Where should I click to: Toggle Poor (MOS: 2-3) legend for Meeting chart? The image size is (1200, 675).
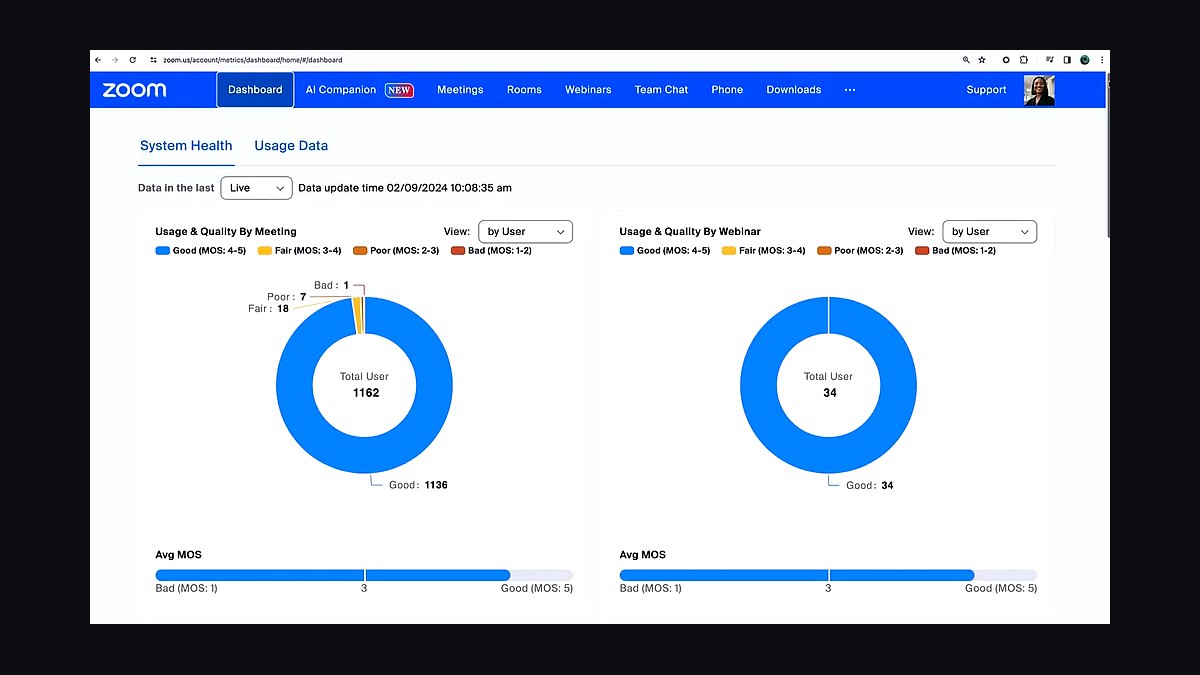tap(397, 250)
